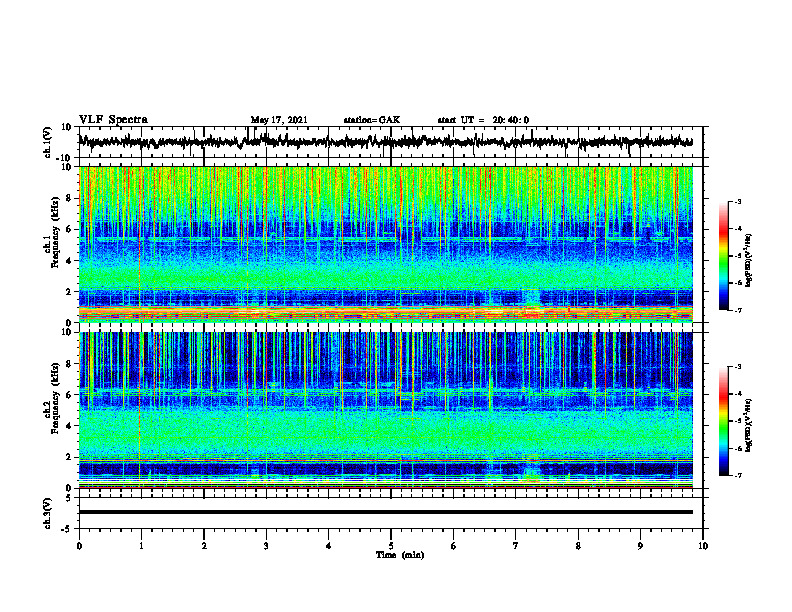The width and height of the screenshot is (792, 612).
Task: Click the ch.1 spectrogram colorbar
Action: pos(724,256)
